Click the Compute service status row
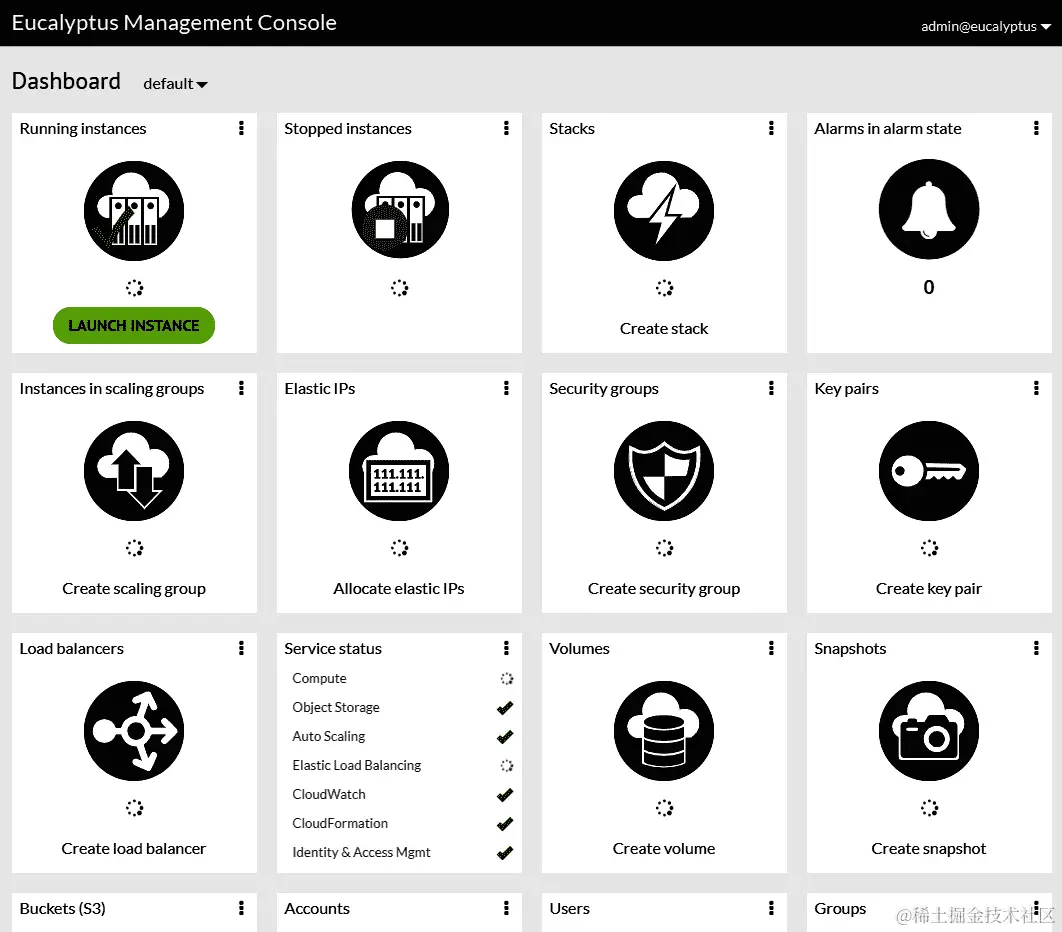Screen dimensions: 1062x932 (x=399, y=679)
